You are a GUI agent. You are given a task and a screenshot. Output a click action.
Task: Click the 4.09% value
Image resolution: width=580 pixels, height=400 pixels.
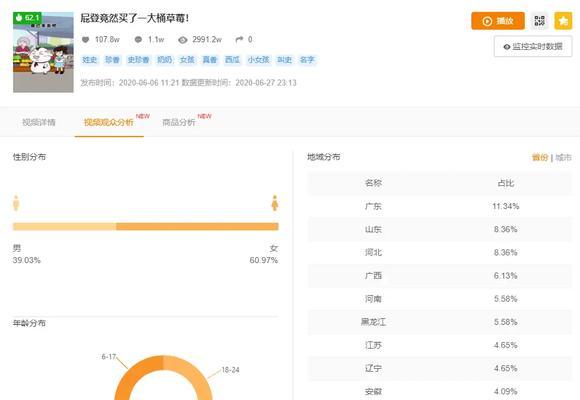[x=506, y=391]
